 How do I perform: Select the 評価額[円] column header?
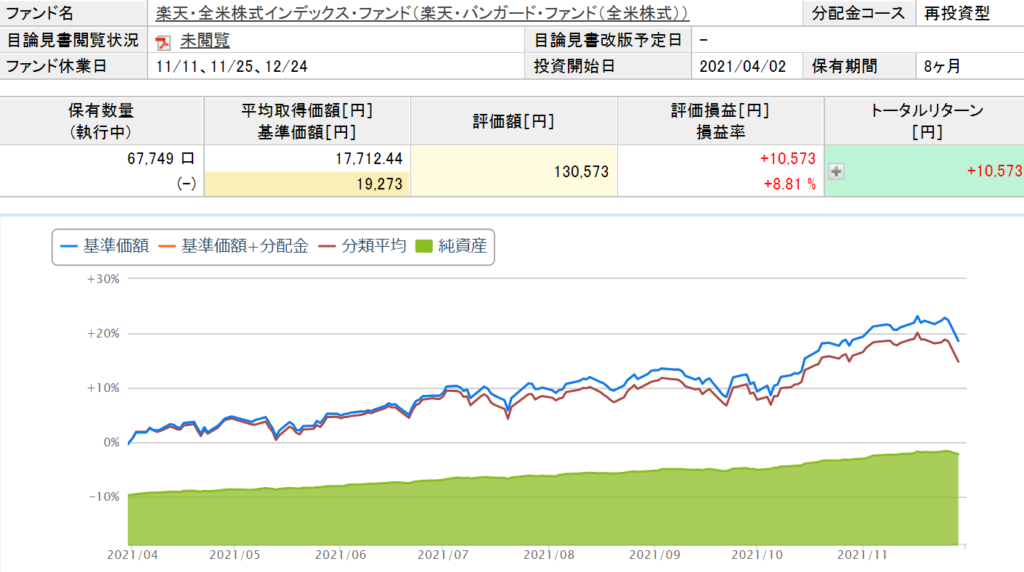coord(513,121)
